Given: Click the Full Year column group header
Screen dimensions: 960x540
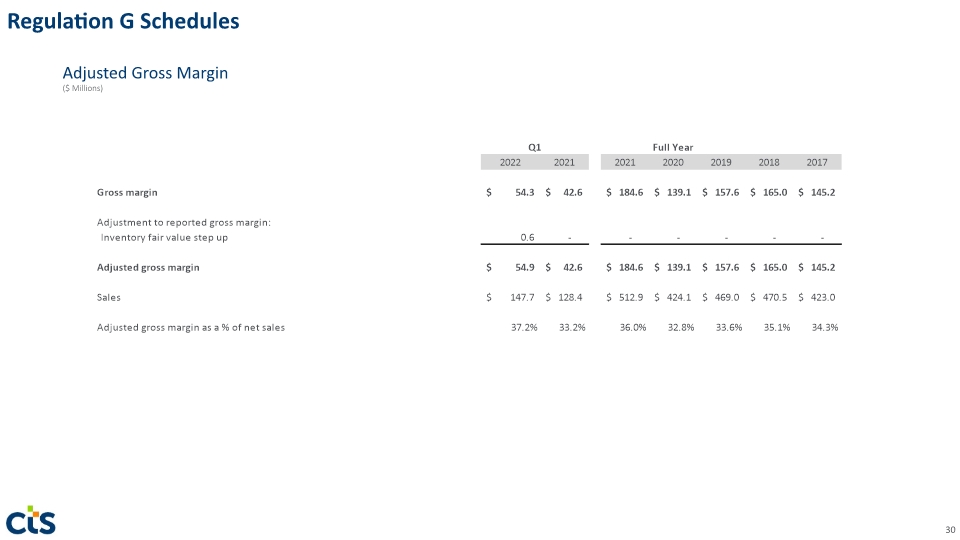Looking at the screenshot, I should [x=673, y=147].
